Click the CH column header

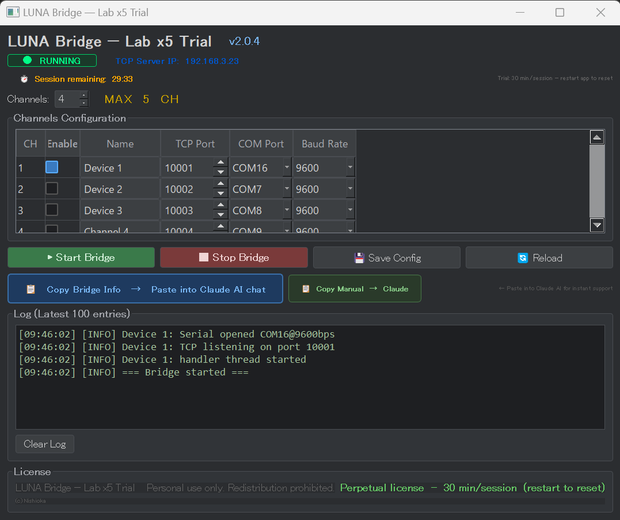coord(30,144)
